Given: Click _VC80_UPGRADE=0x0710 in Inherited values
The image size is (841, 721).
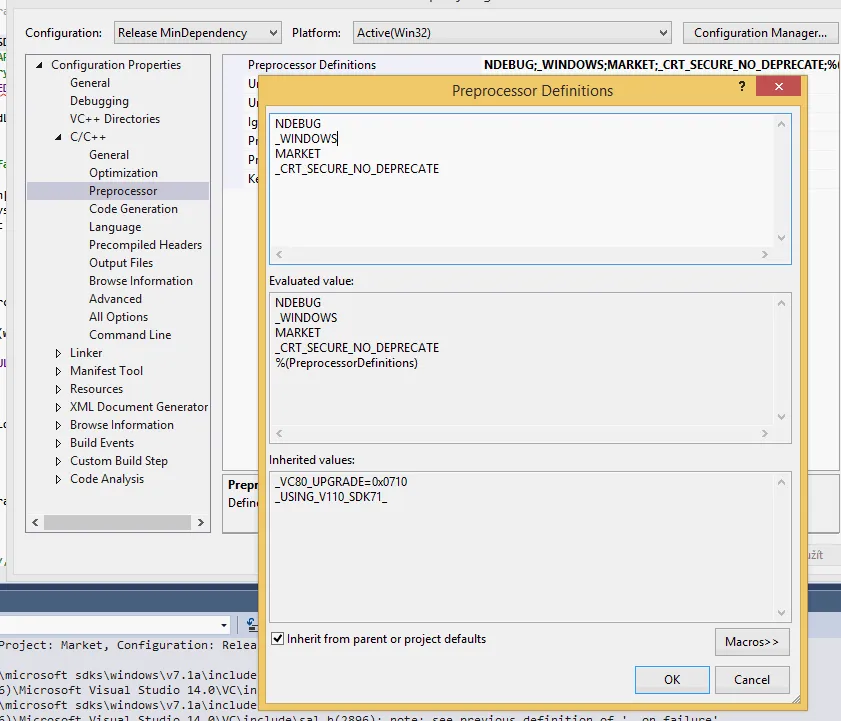Looking at the screenshot, I should [341, 482].
